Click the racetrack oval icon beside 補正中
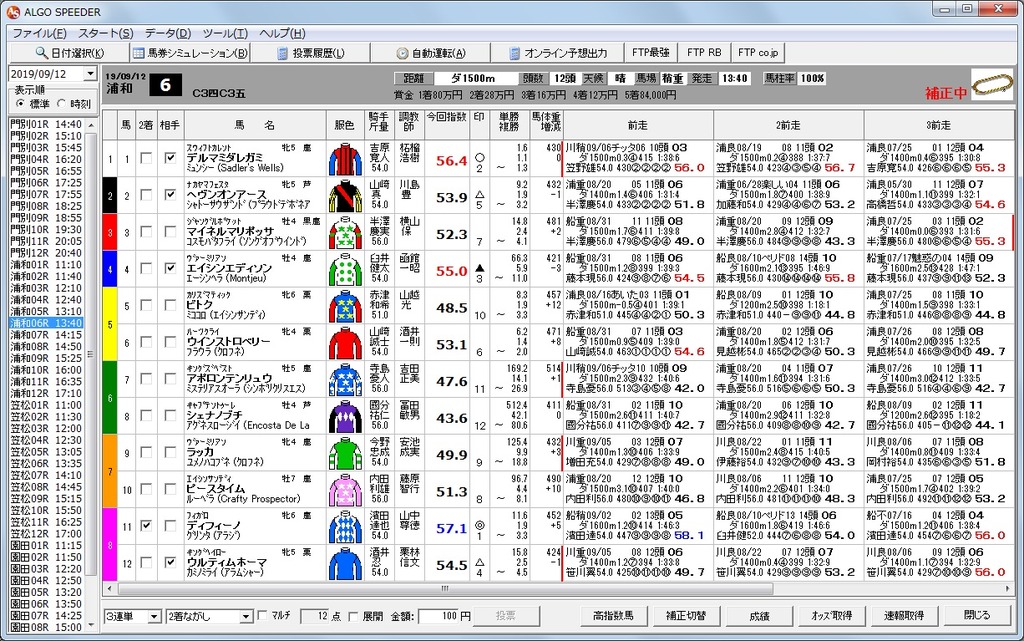 (992, 85)
